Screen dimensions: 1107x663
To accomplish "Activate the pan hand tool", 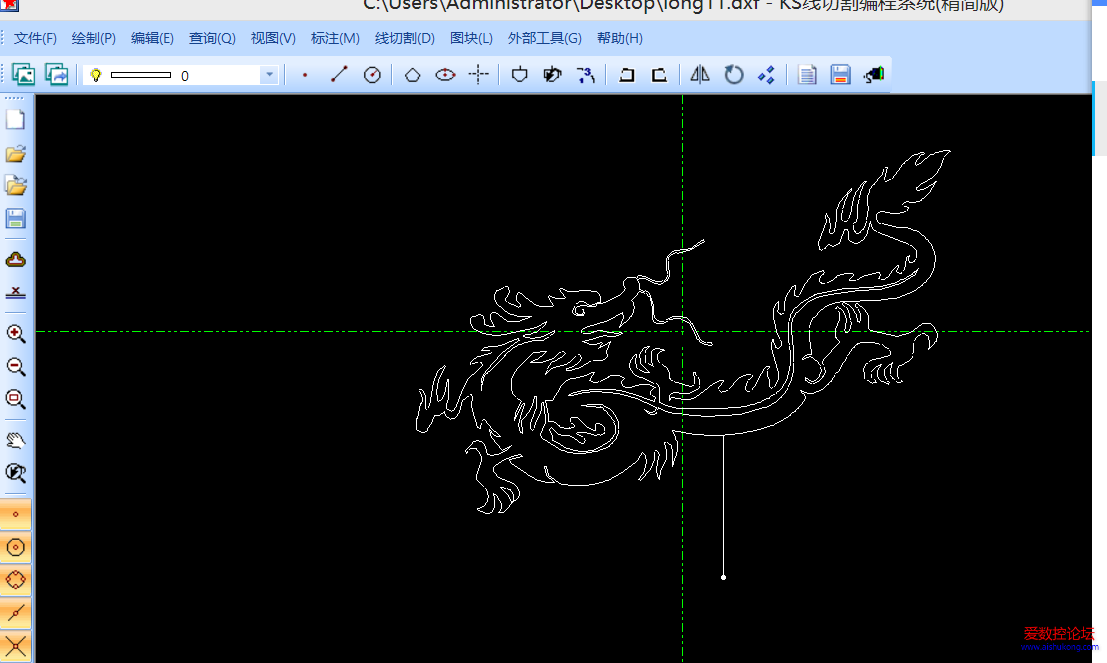I will pos(16,440).
